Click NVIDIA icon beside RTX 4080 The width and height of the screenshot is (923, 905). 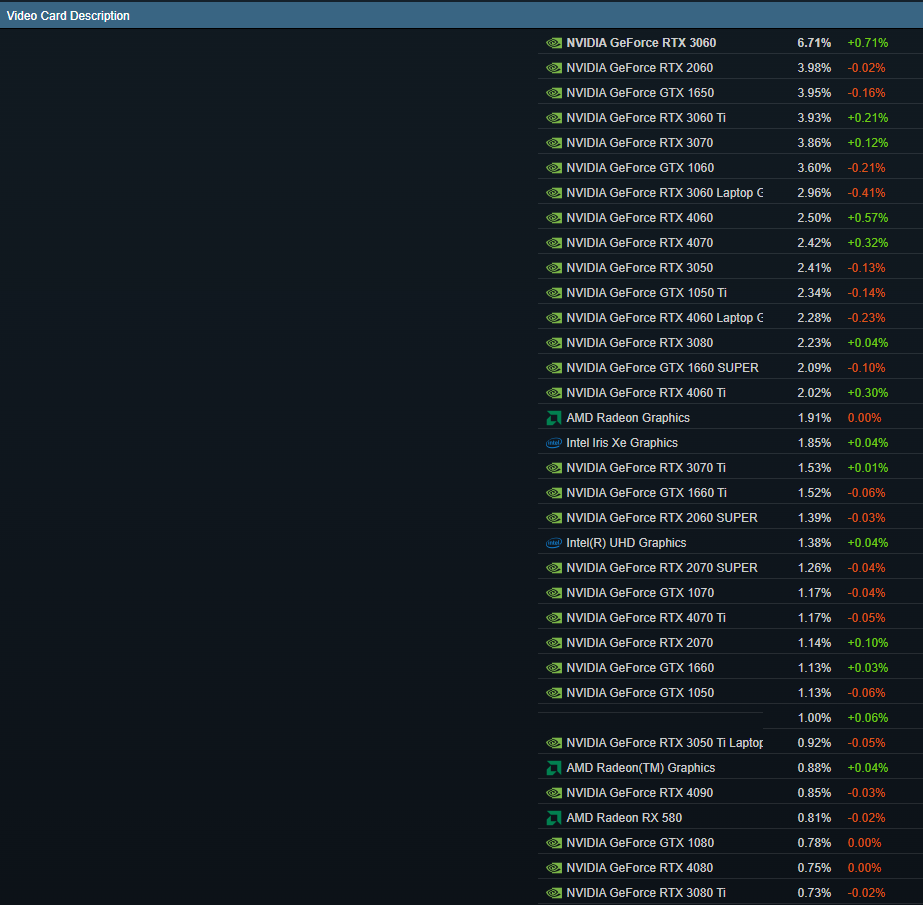click(x=554, y=868)
